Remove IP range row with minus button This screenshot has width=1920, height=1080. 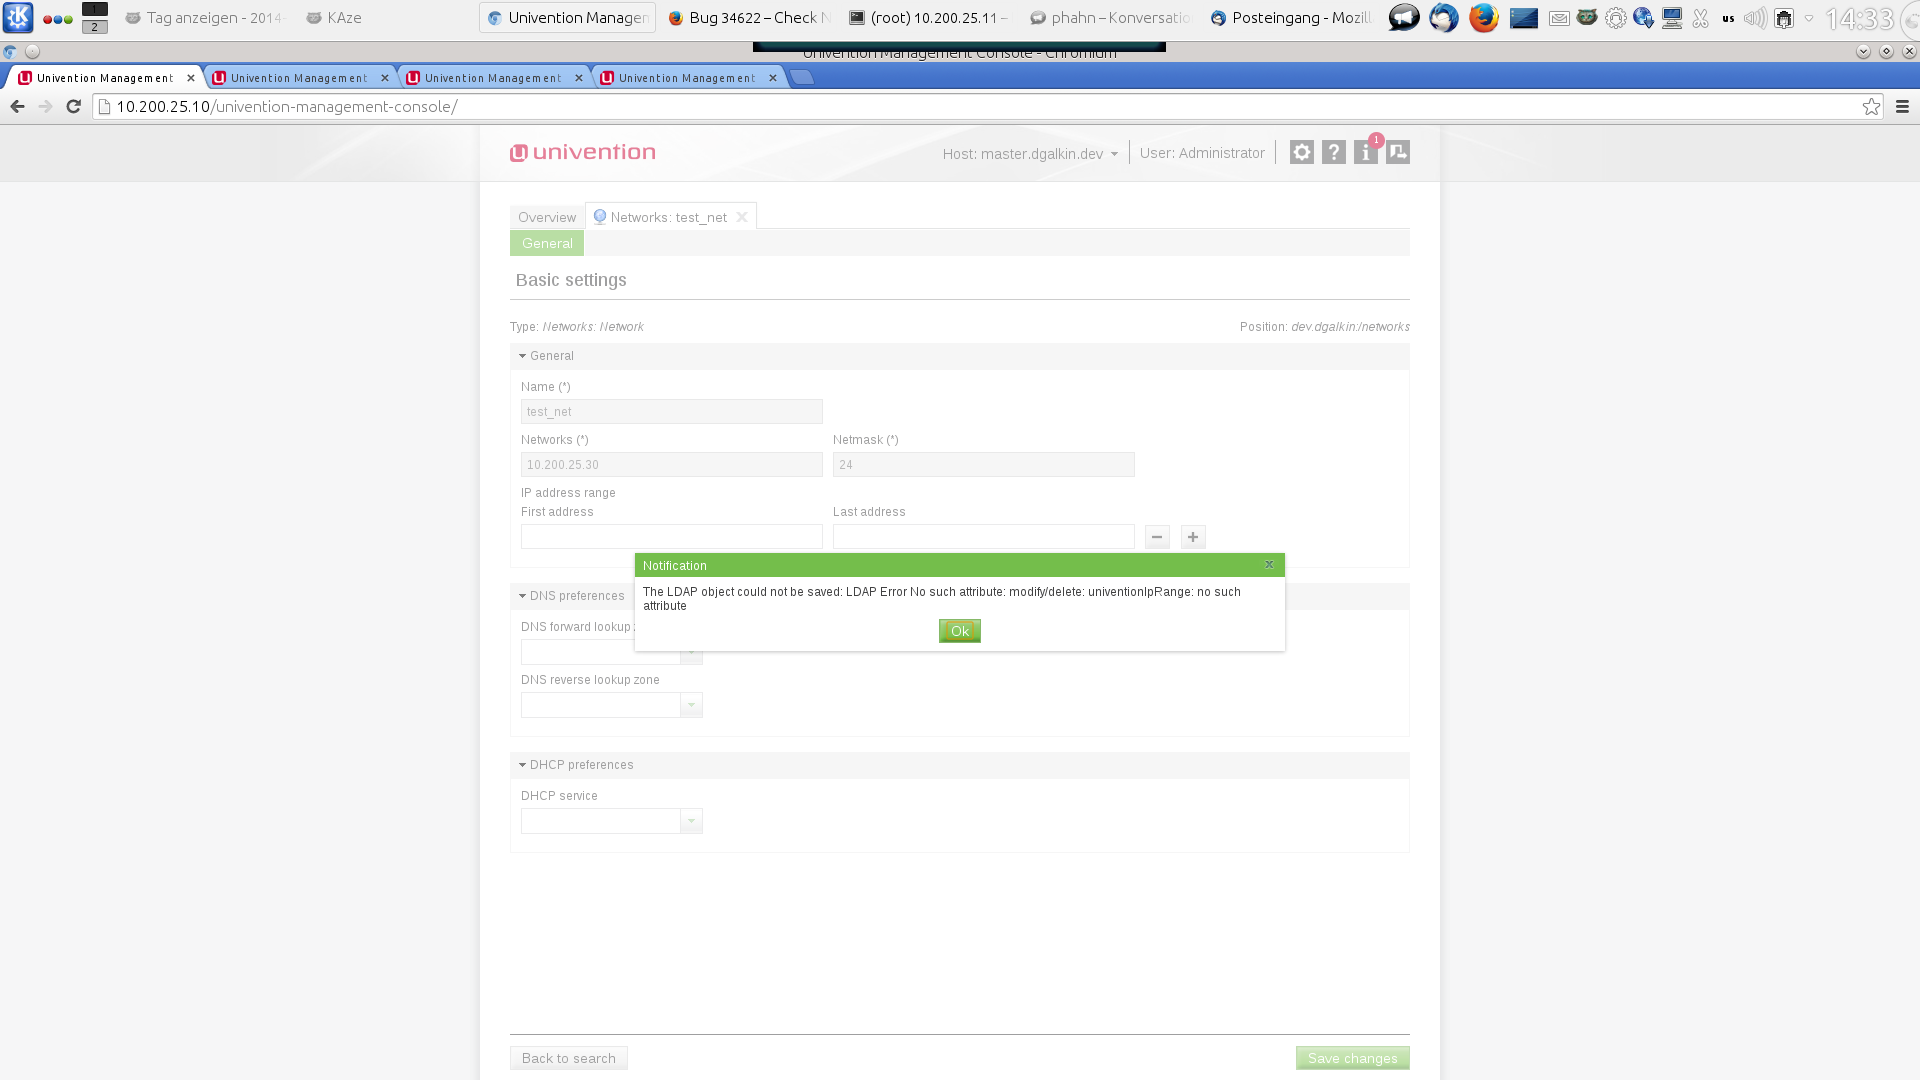[x=1157, y=537]
